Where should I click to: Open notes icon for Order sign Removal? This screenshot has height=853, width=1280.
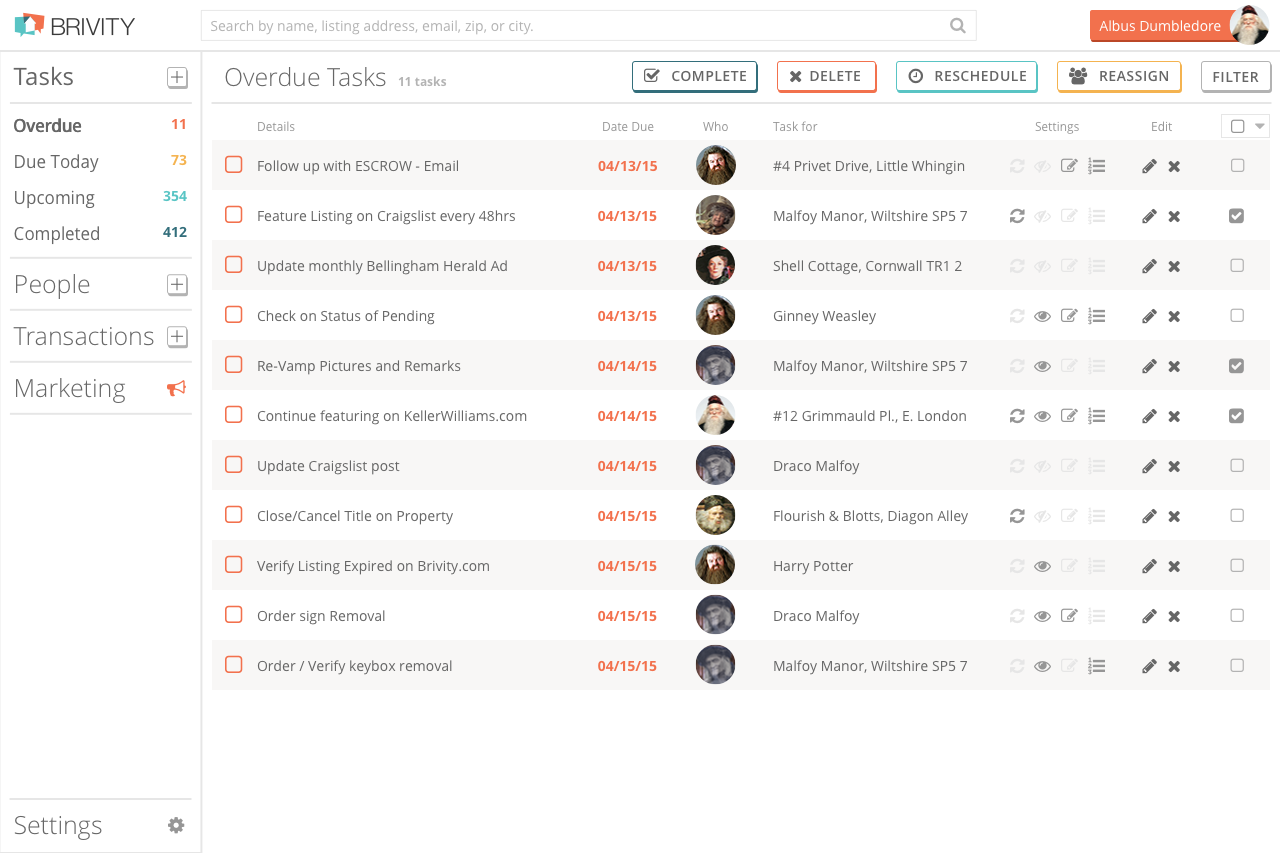[1069, 616]
